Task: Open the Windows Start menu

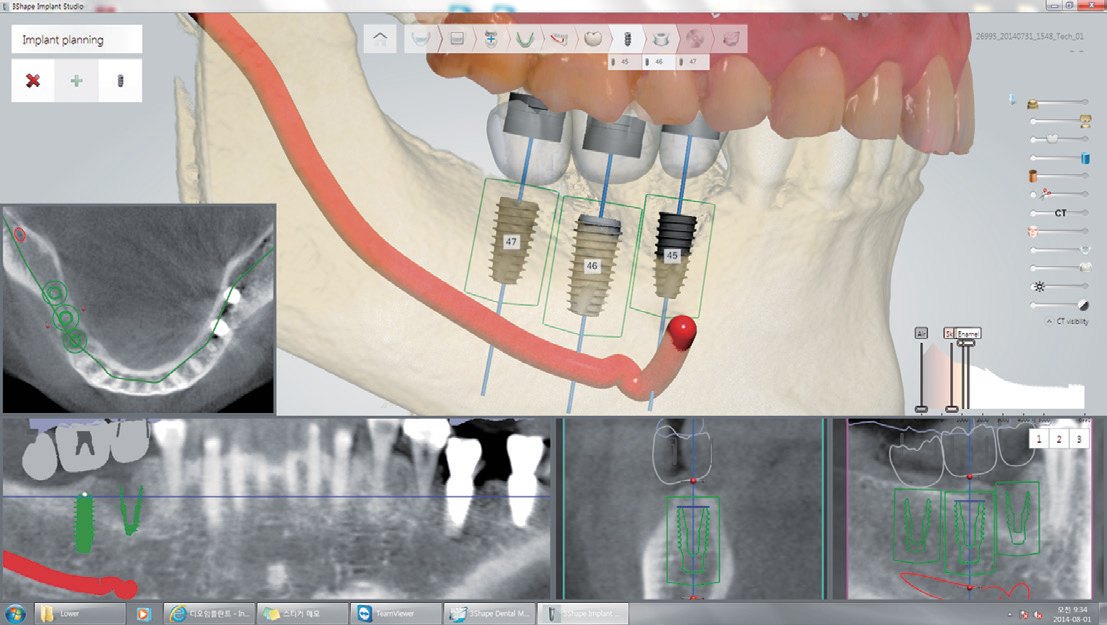Action: (15, 613)
